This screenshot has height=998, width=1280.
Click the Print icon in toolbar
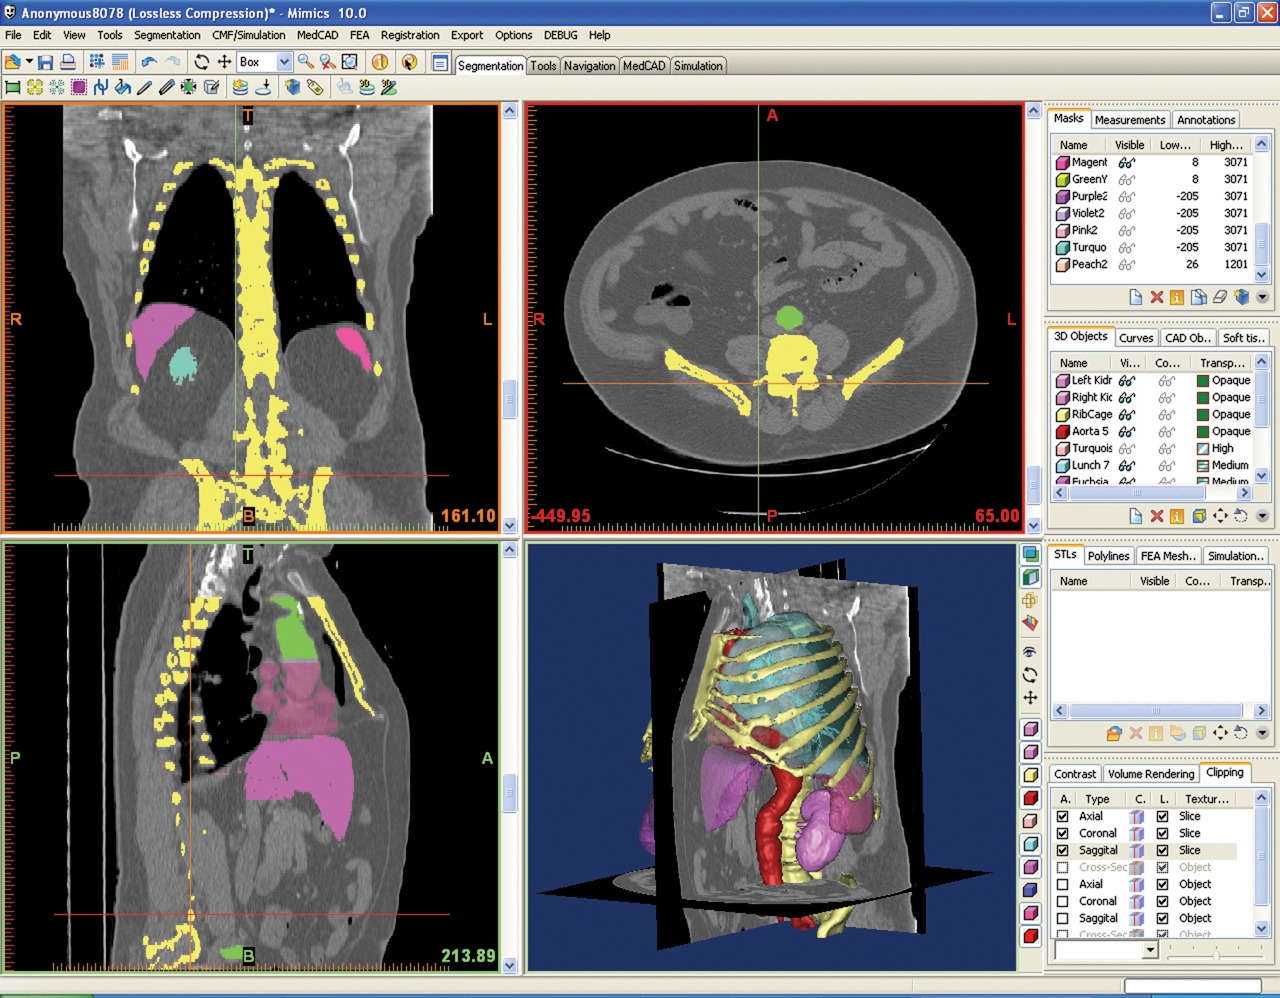(67, 62)
